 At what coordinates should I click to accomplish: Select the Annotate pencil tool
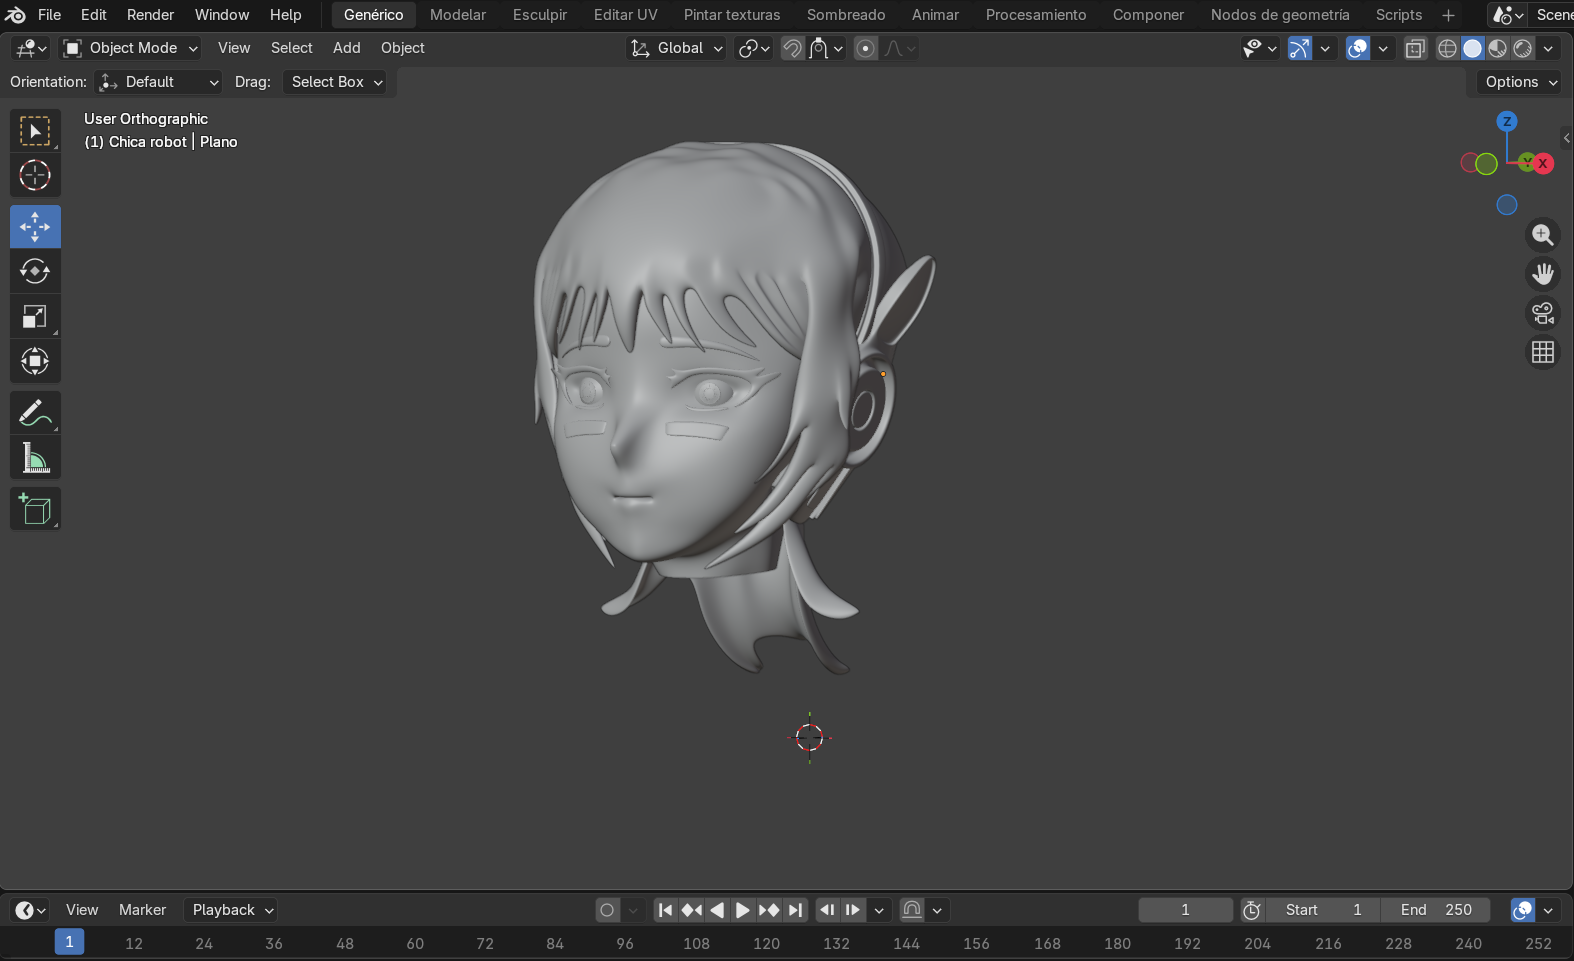click(x=35, y=413)
